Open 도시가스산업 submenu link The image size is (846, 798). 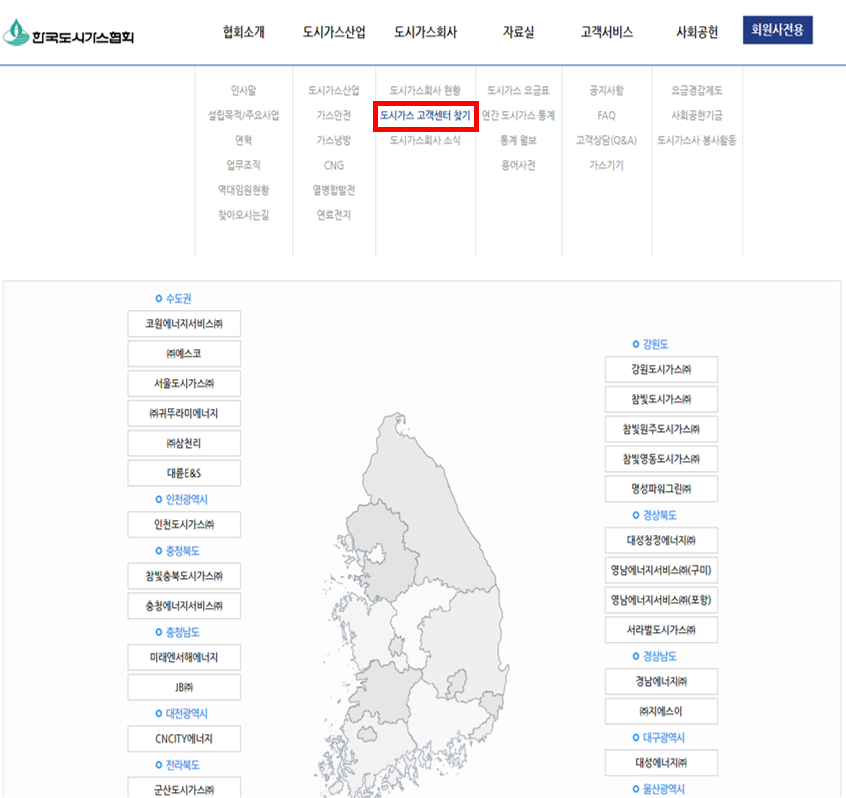click(334, 90)
